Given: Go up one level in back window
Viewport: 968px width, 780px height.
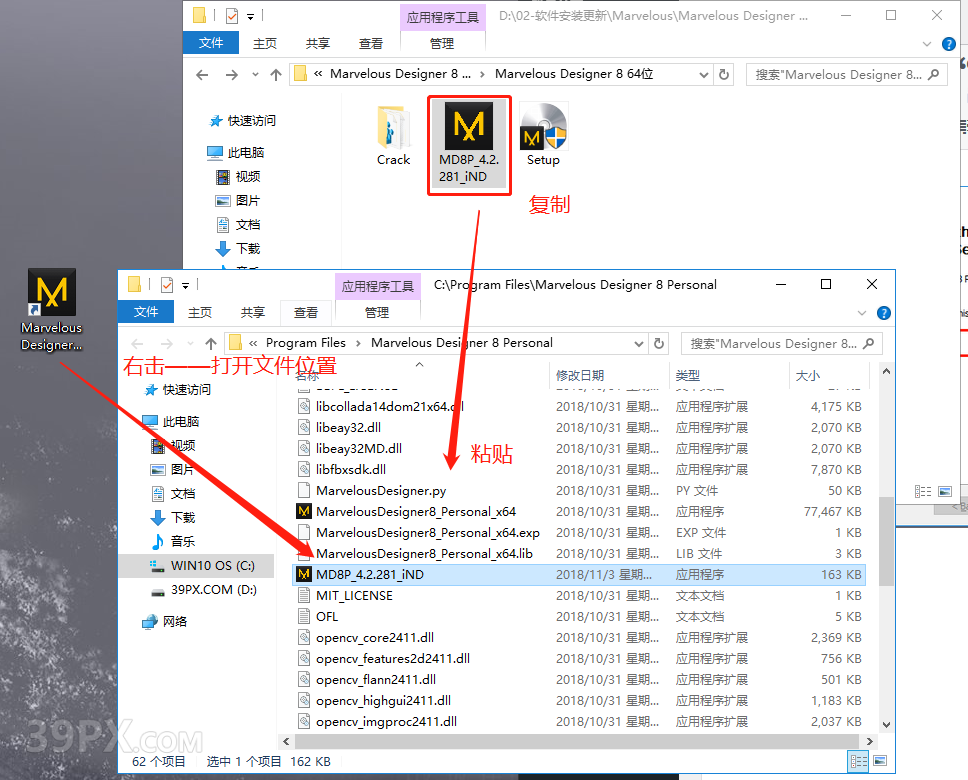Looking at the screenshot, I should coord(276,75).
